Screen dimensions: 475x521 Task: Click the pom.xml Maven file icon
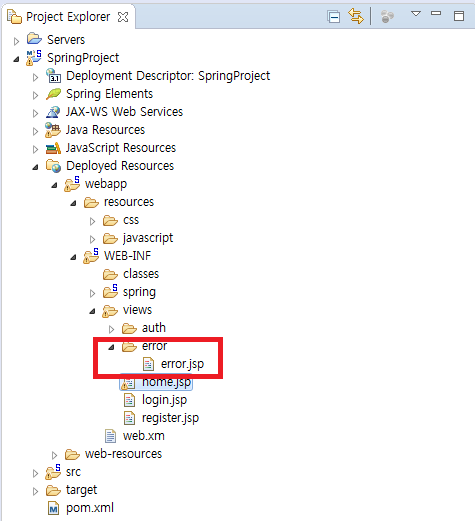tap(53, 508)
